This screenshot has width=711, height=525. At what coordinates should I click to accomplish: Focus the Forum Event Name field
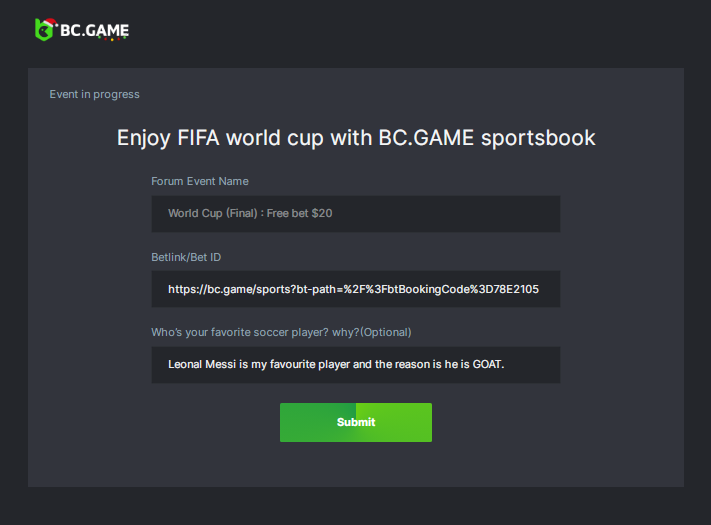tap(355, 214)
